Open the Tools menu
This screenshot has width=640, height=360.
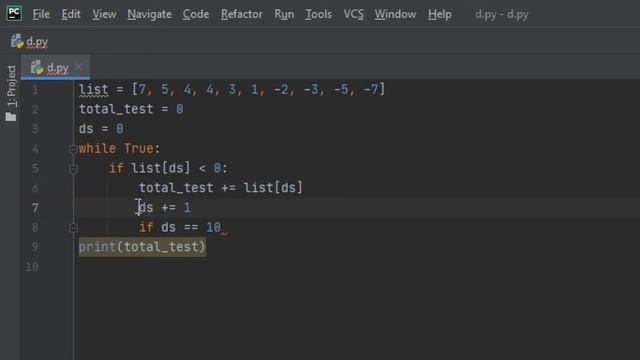[318, 14]
